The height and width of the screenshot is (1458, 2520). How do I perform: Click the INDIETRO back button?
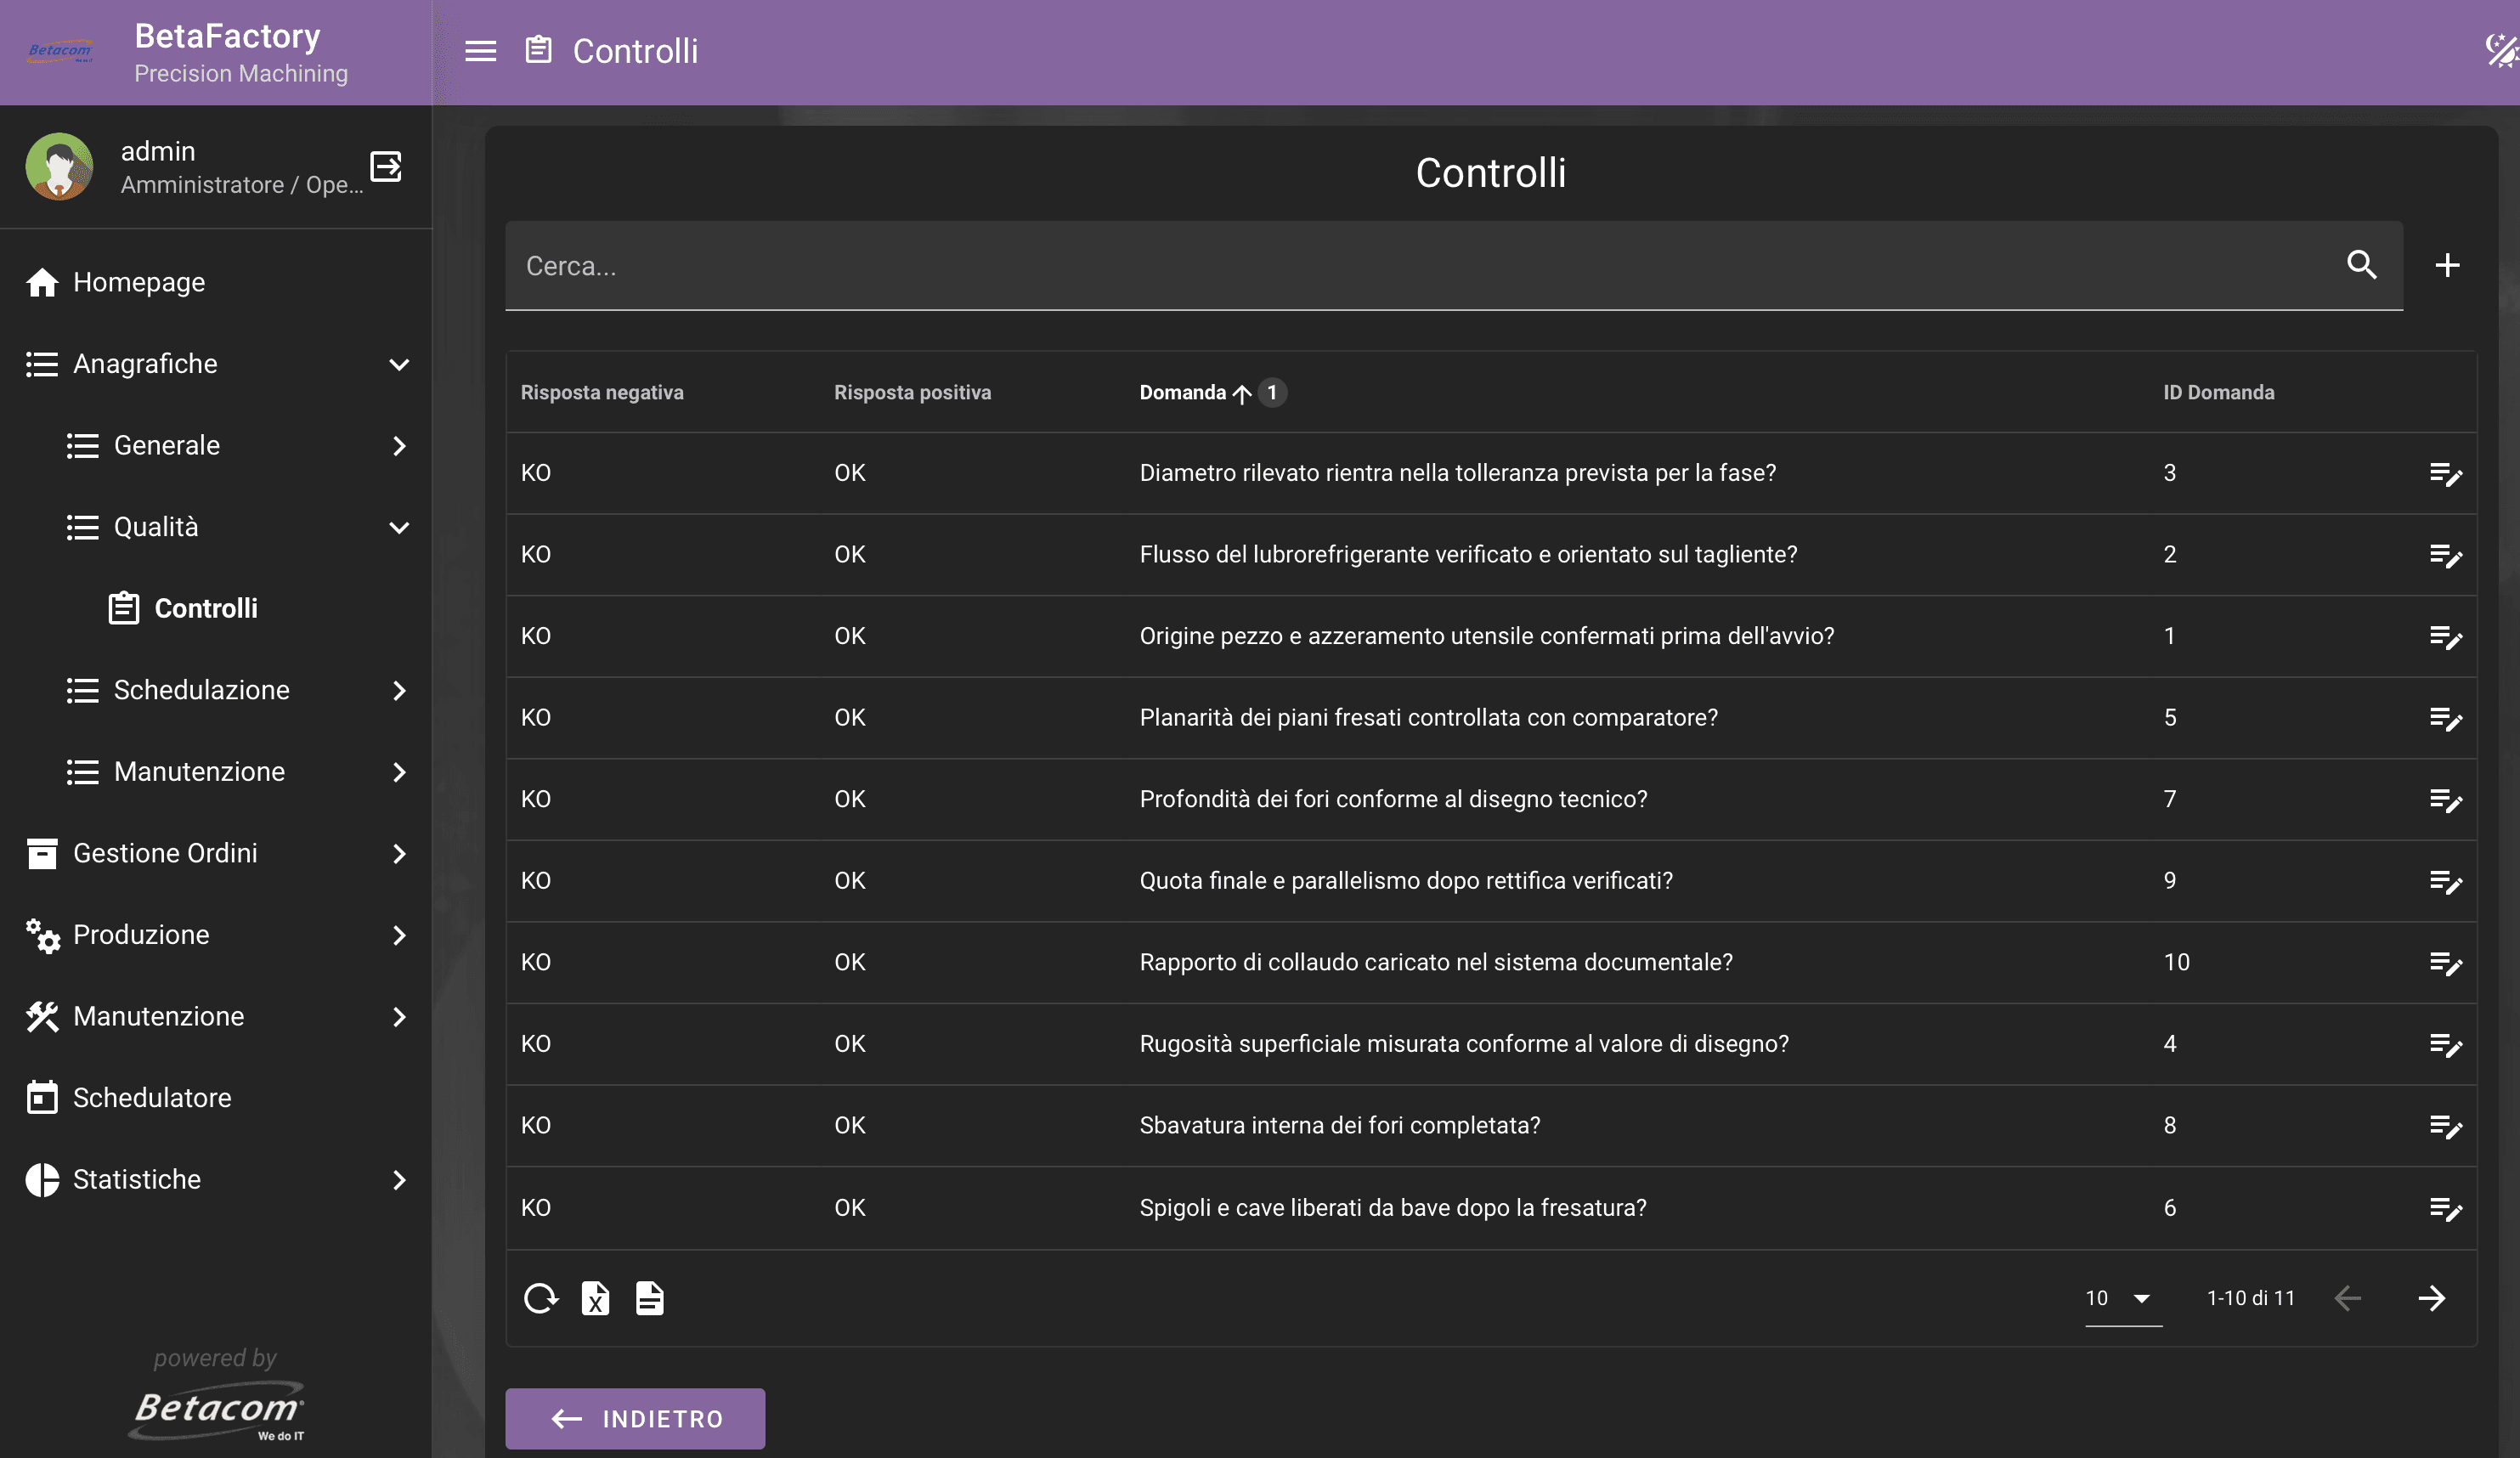(x=635, y=1418)
